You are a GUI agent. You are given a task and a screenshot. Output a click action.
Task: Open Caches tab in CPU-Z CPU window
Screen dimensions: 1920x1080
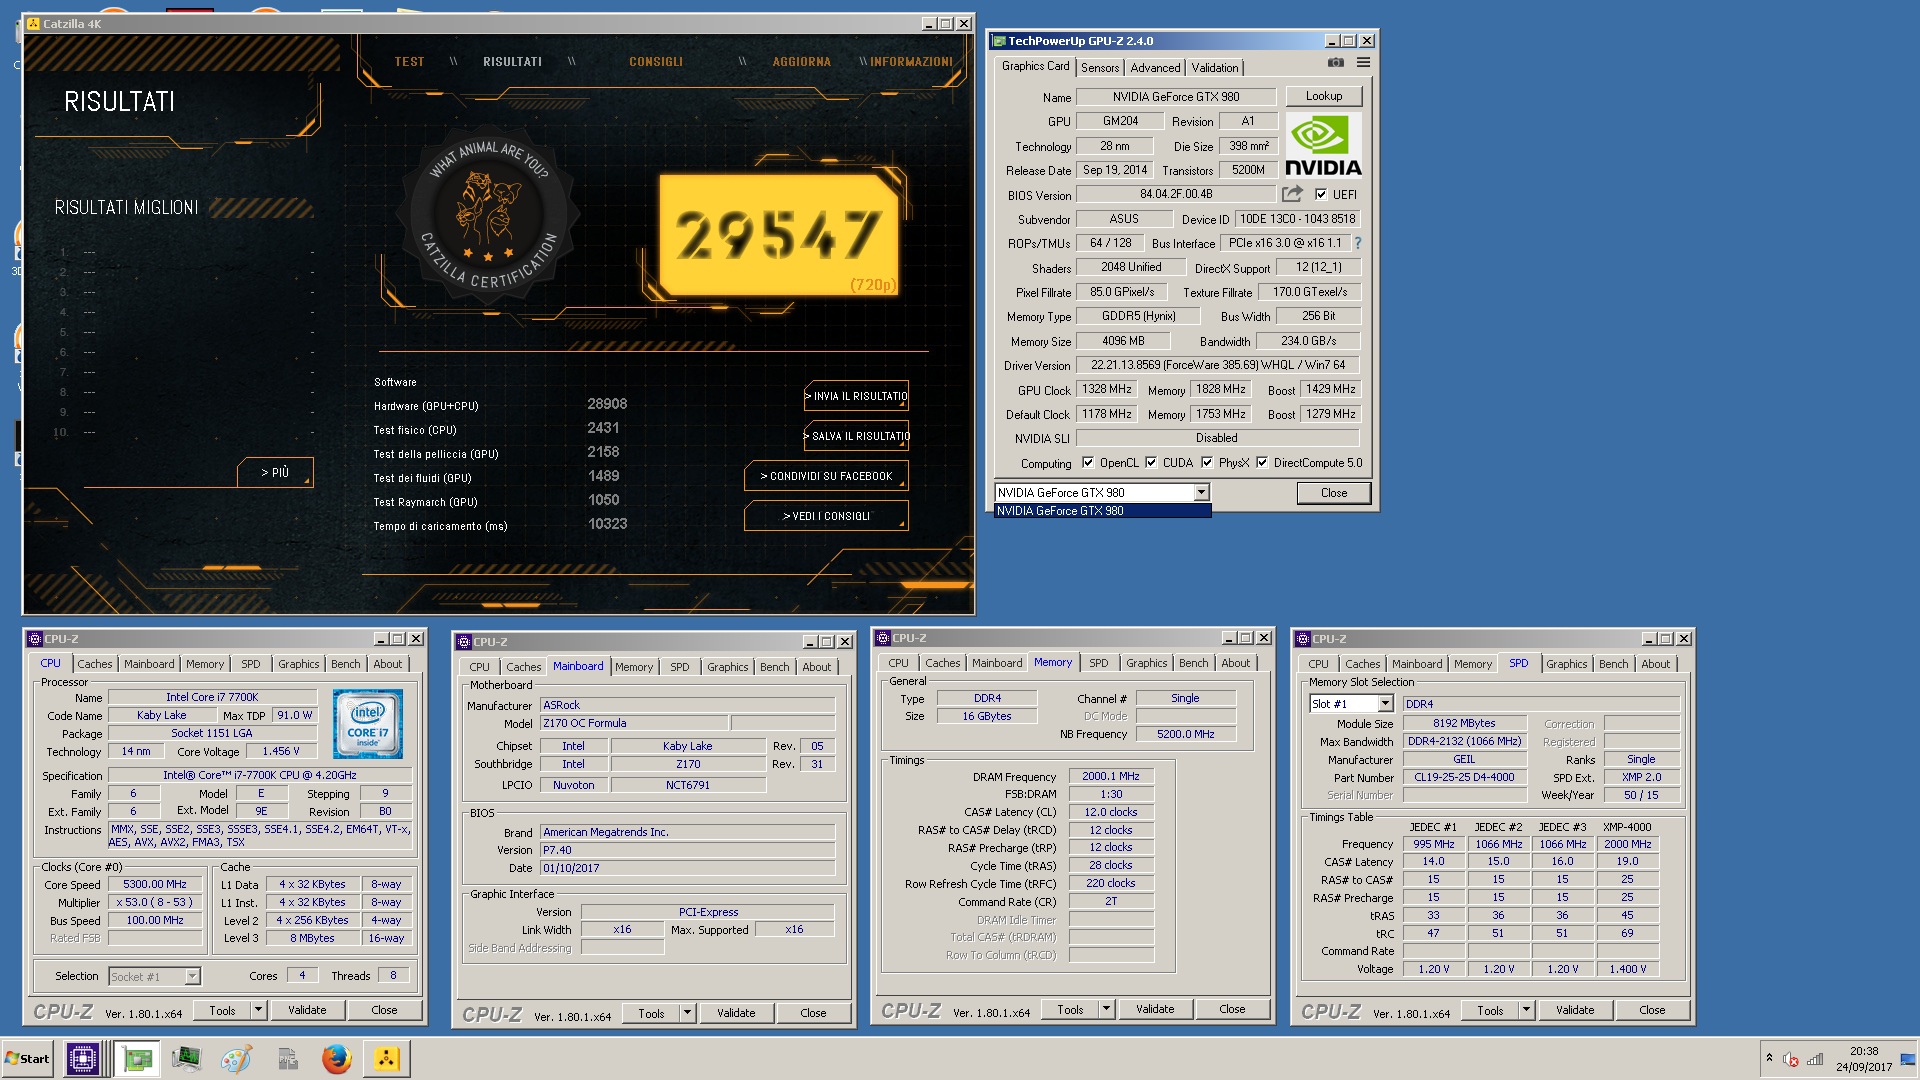pyautogui.click(x=95, y=664)
